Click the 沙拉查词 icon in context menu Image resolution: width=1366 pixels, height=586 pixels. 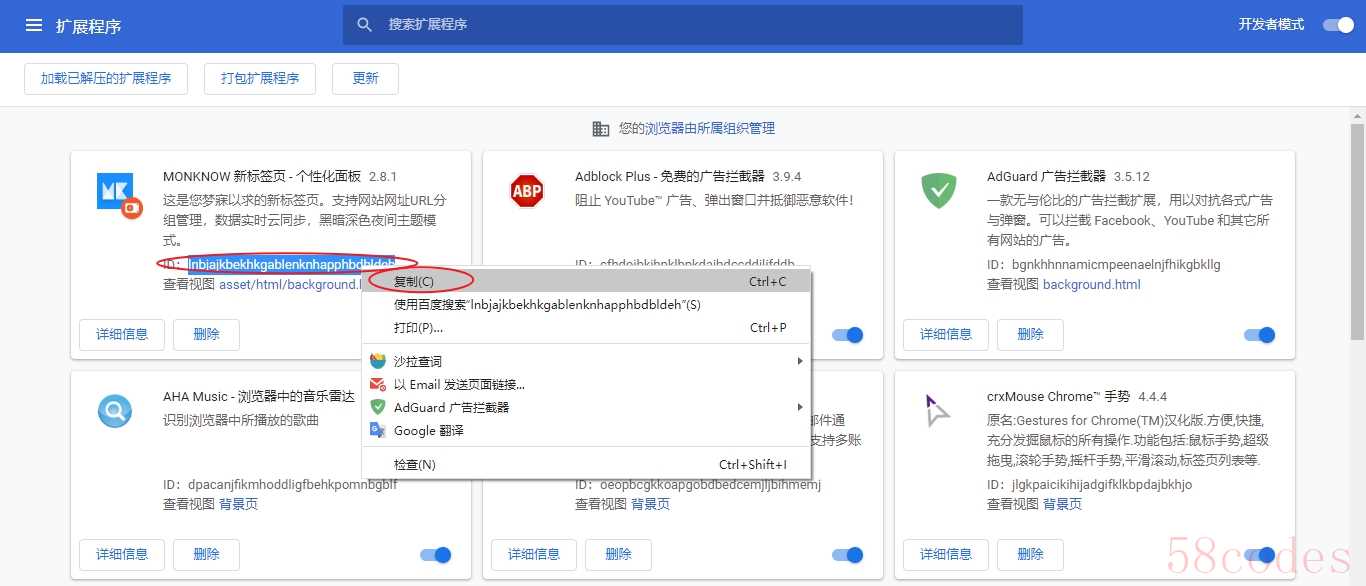tap(378, 361)
